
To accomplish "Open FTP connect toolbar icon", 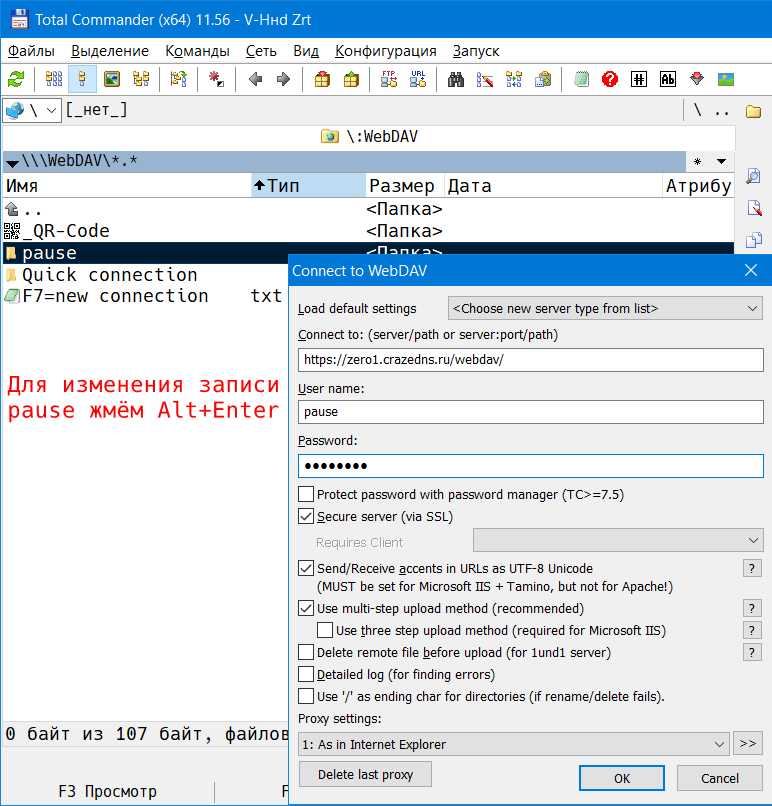I will [389, 80].
